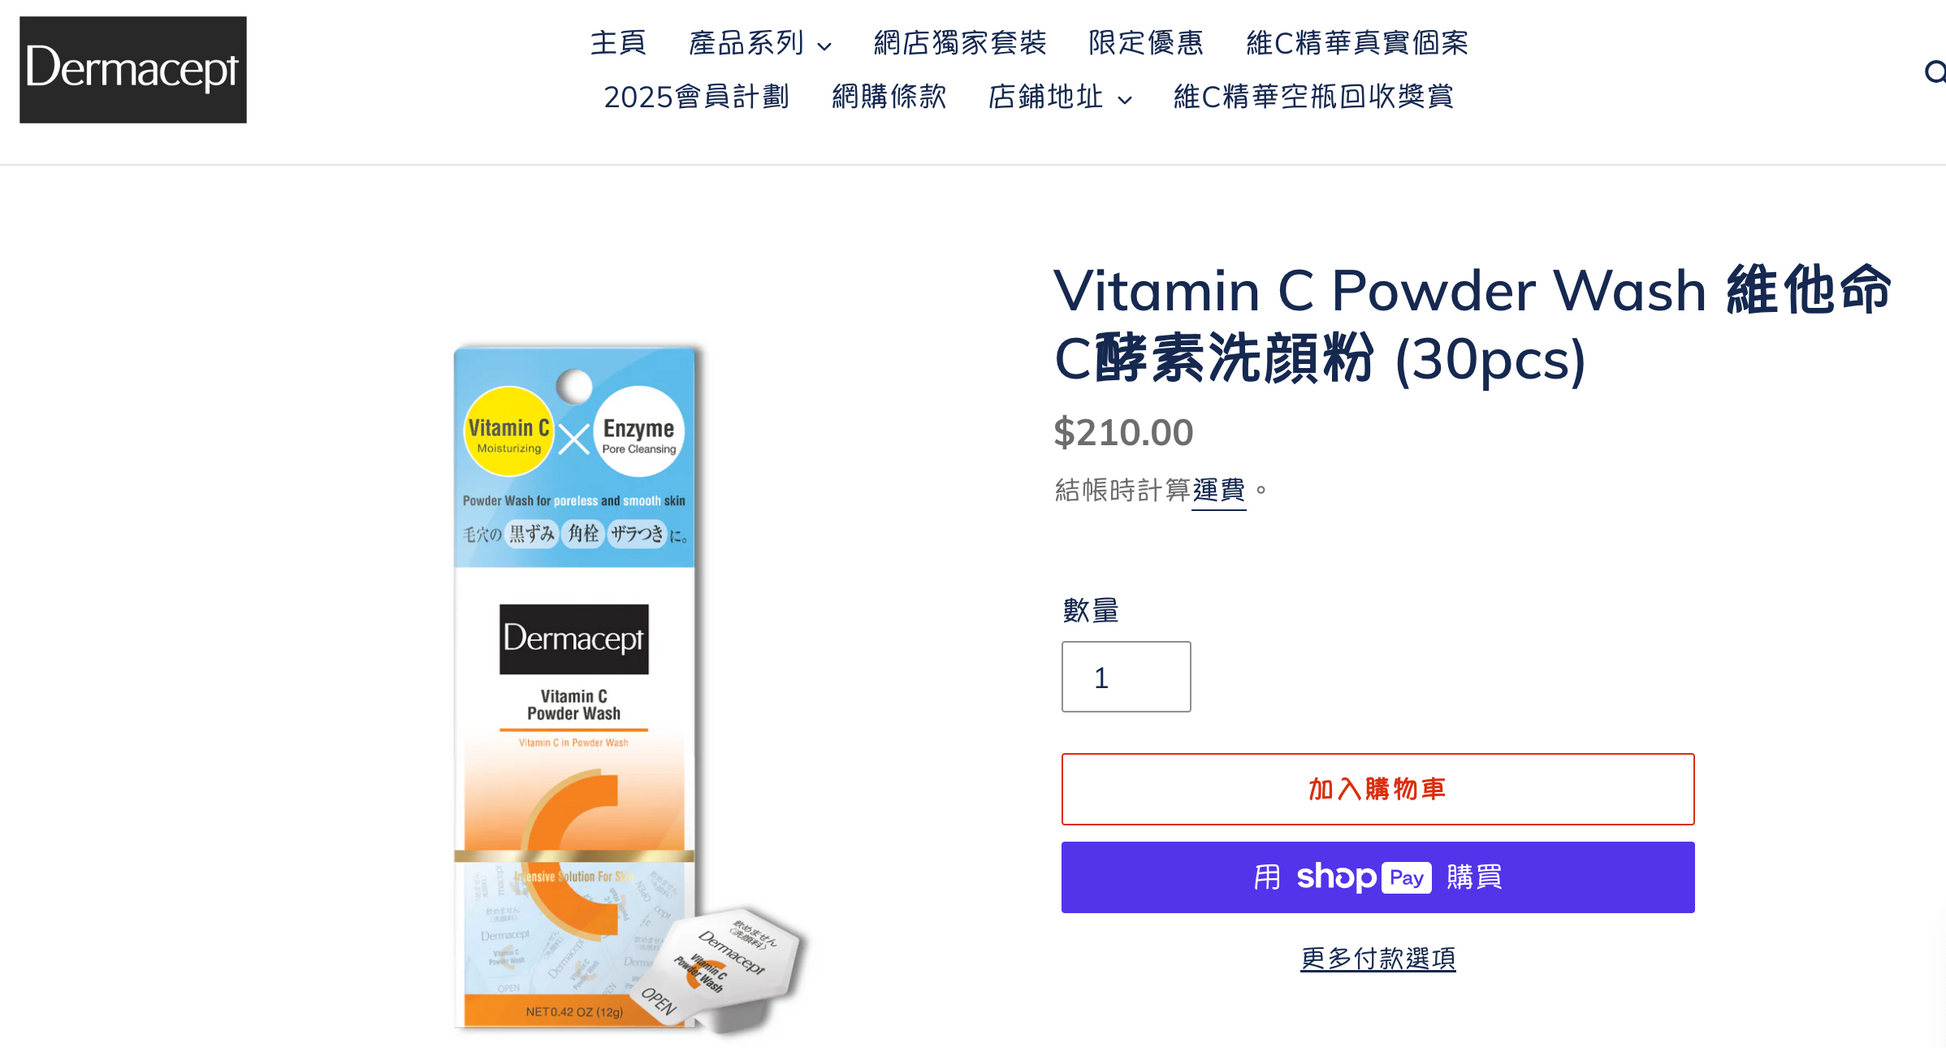Open 2025會員計劃 menu item
This screenshot has width=1946, height=1048.
[x=697, y=97]
